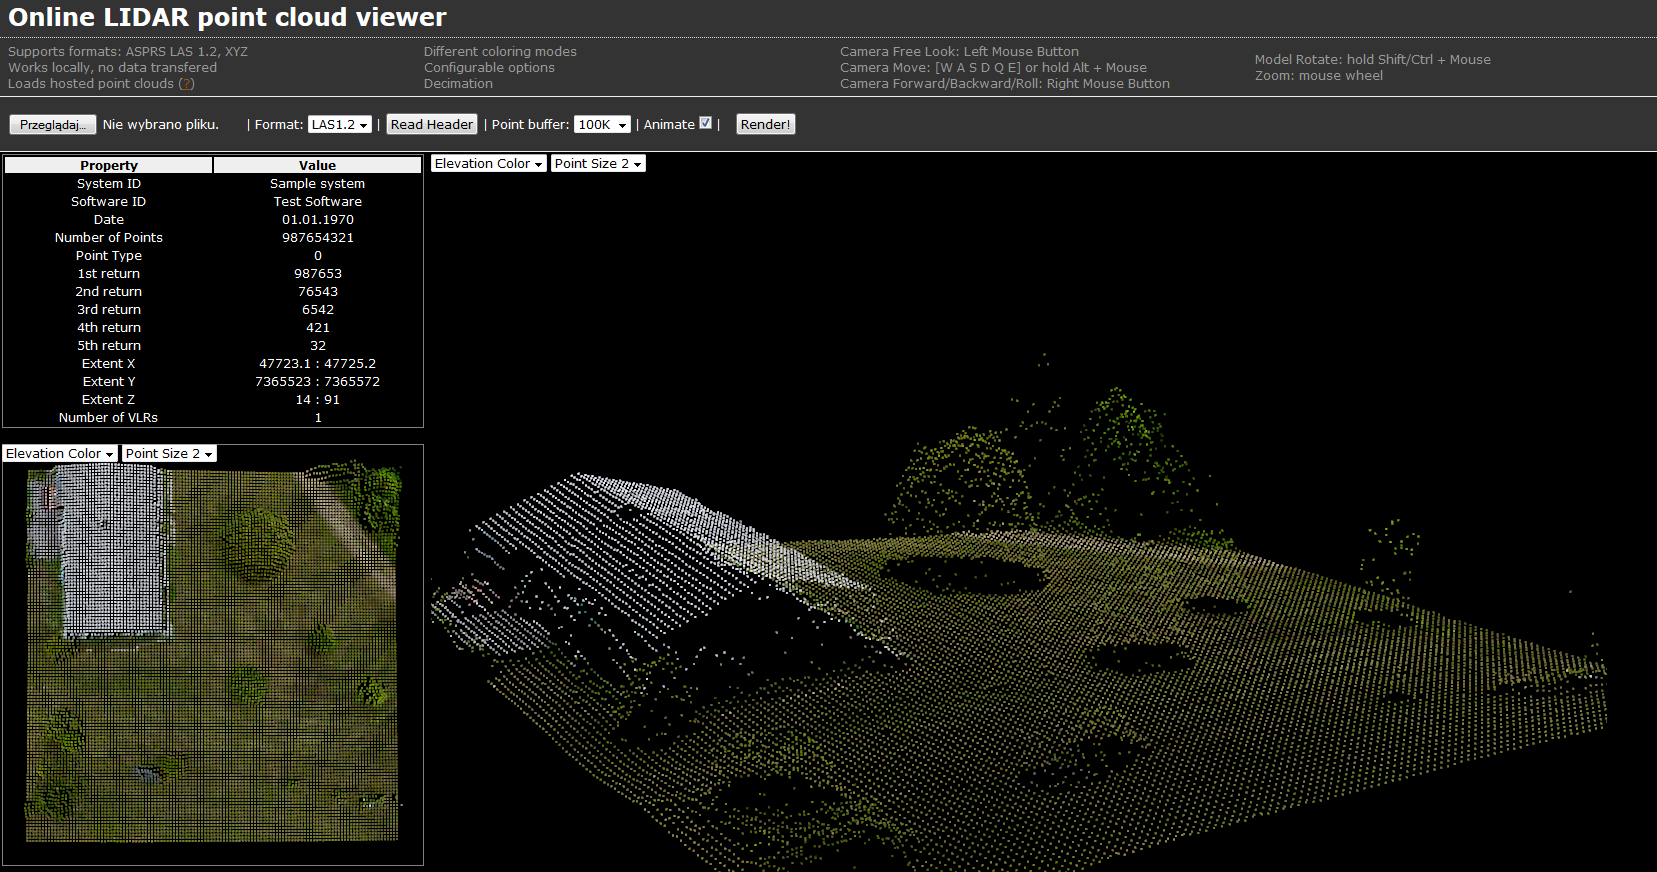
Task: Open the main 3D view Point Size 2 dropdown
Action: click(x=598, y=164)
